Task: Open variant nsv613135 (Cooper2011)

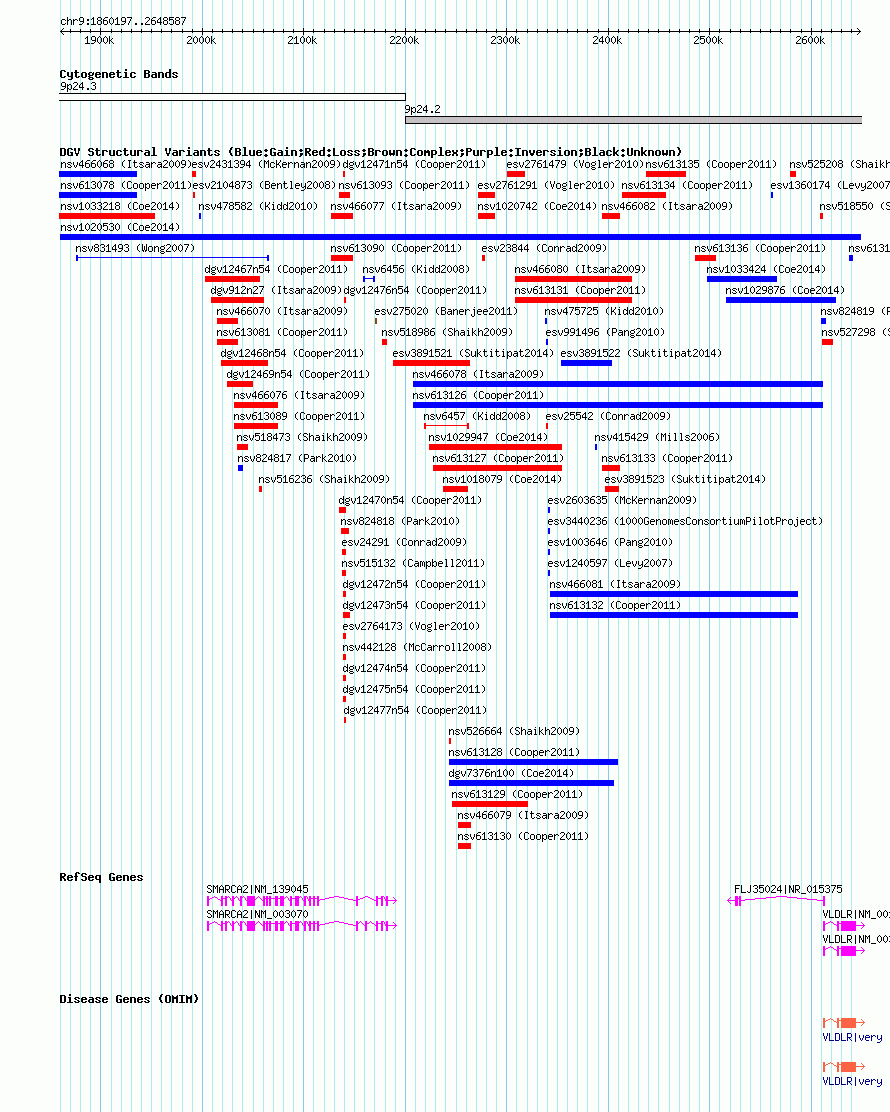Action: coord(711,165)
